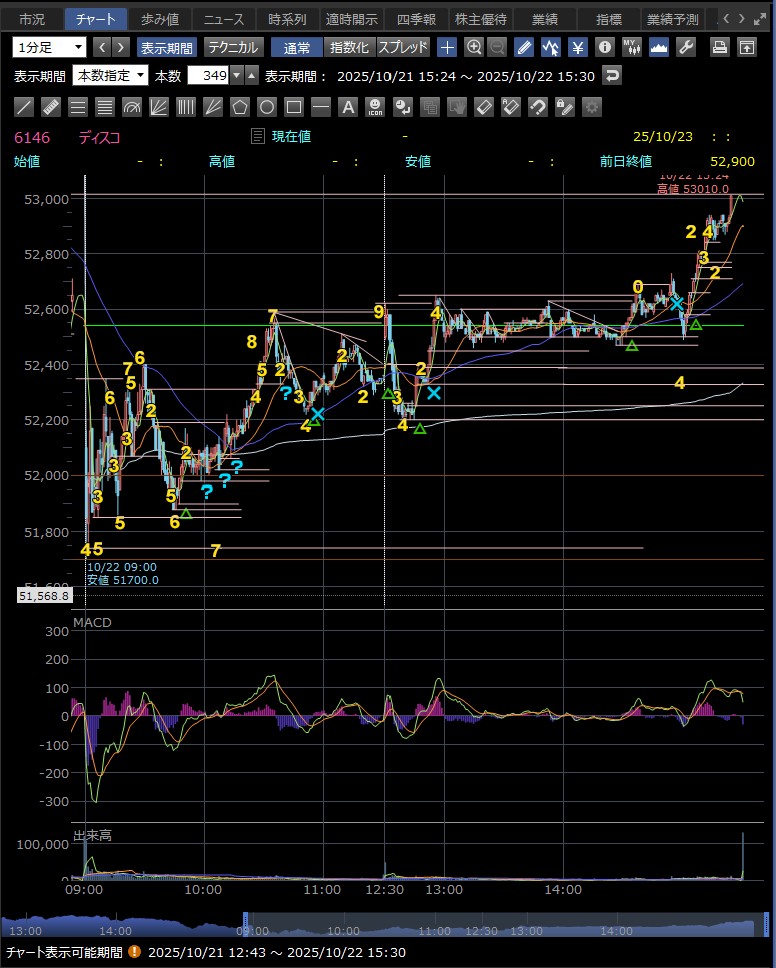Toggle the crosshair cursor button
The height and width of the screenshot is (968, 776).
click(x=447, y=47)
